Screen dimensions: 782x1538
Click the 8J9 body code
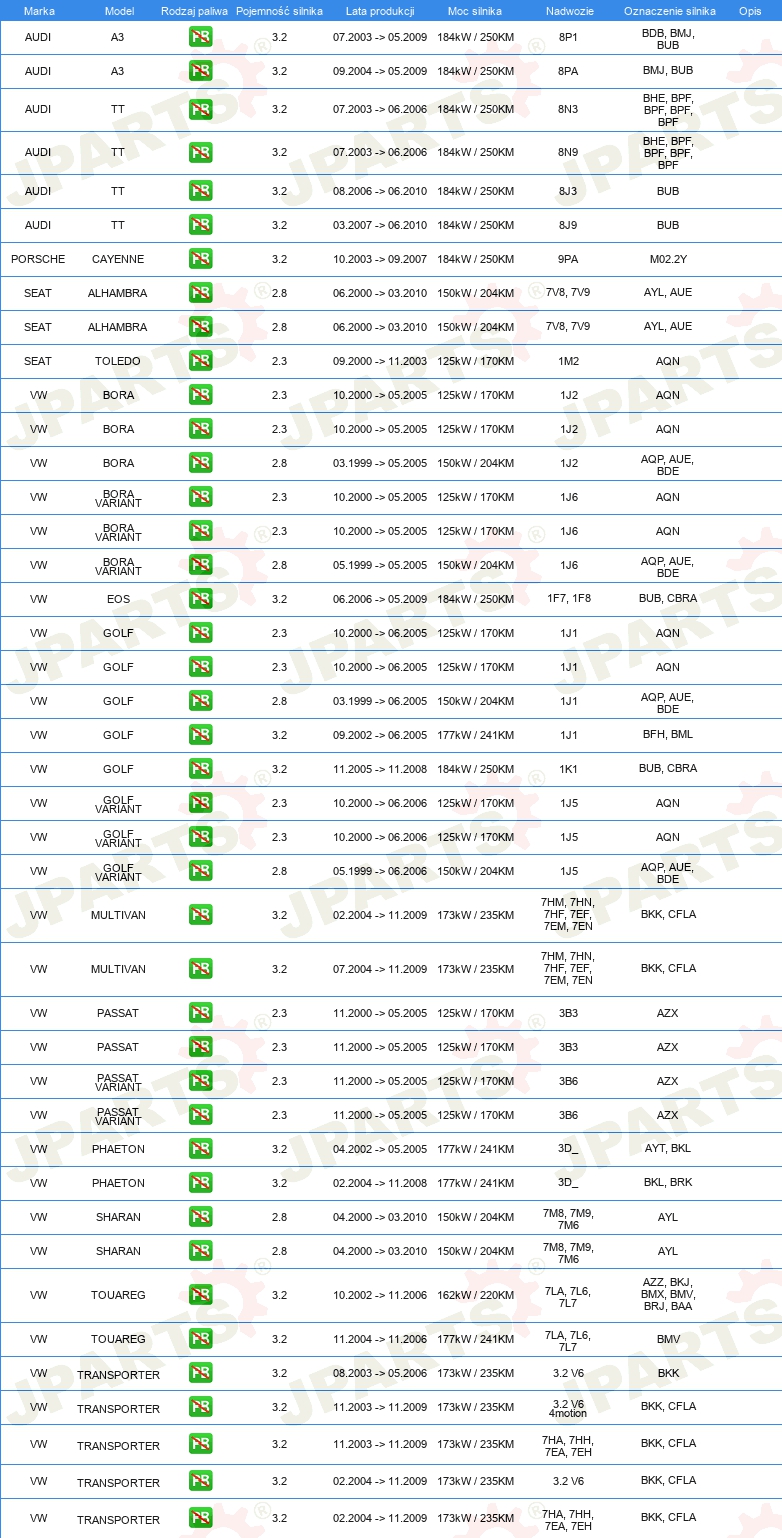coord(568,225)
